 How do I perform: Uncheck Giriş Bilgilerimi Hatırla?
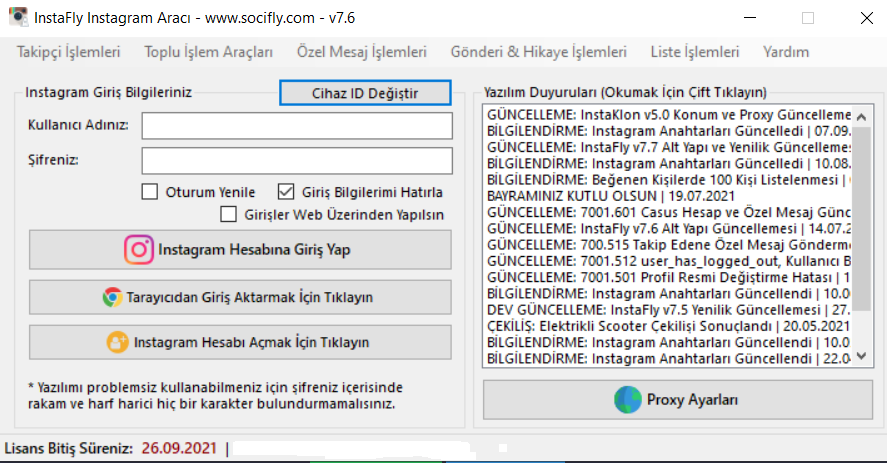pos(286,192)
